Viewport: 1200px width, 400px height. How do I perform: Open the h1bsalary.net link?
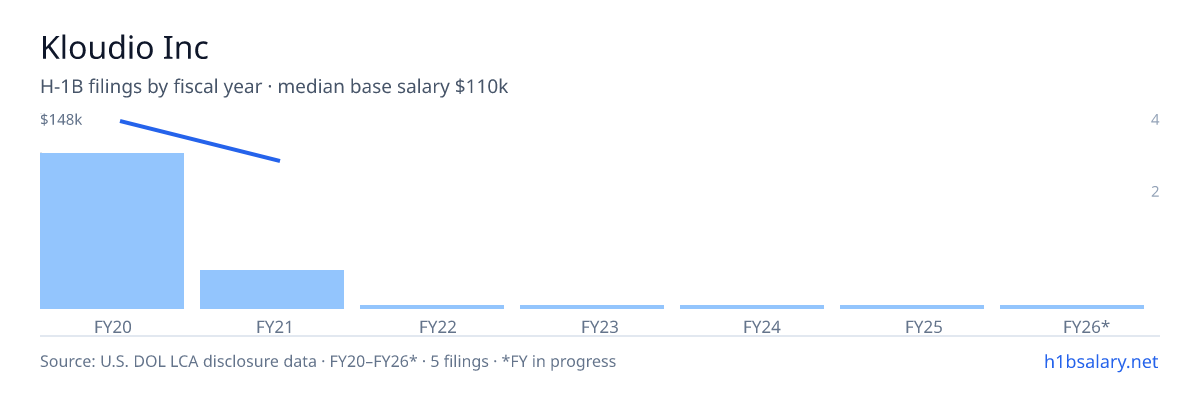(x=1100, y=361)
